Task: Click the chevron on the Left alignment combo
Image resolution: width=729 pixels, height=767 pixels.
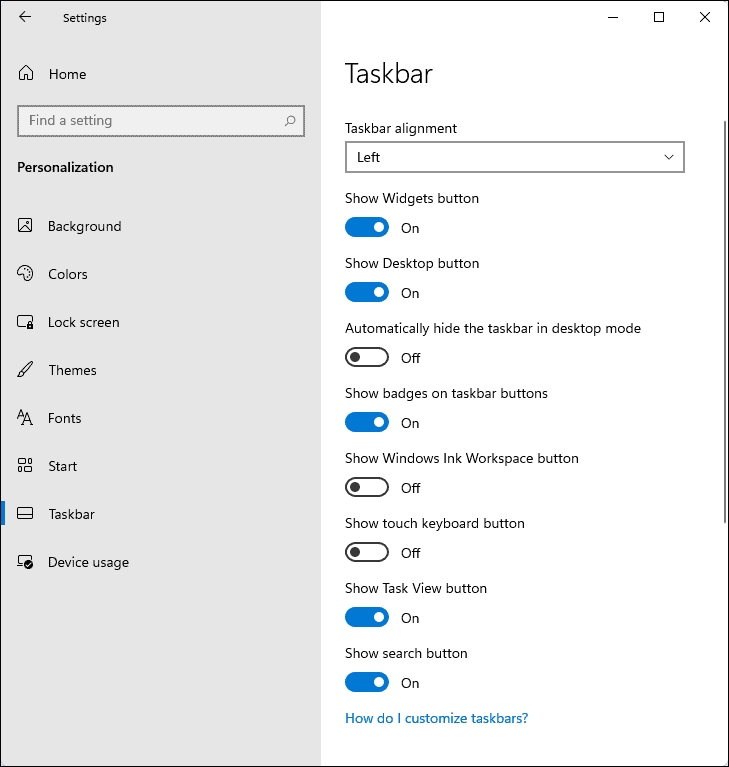Action: [669, 157]
